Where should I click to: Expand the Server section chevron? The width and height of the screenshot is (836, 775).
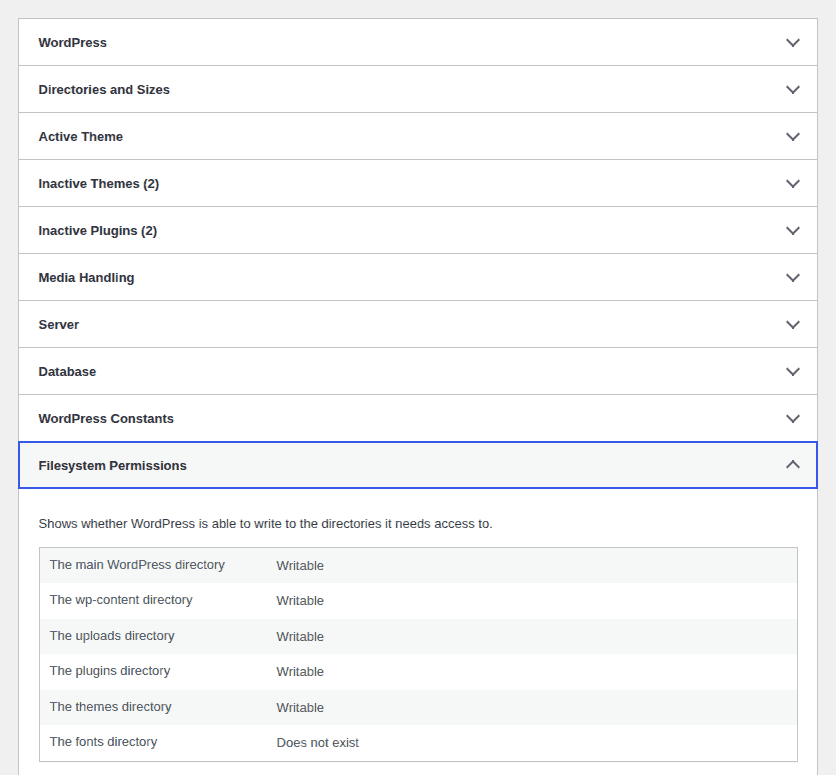pyautogui.click(x=793, y=325)
